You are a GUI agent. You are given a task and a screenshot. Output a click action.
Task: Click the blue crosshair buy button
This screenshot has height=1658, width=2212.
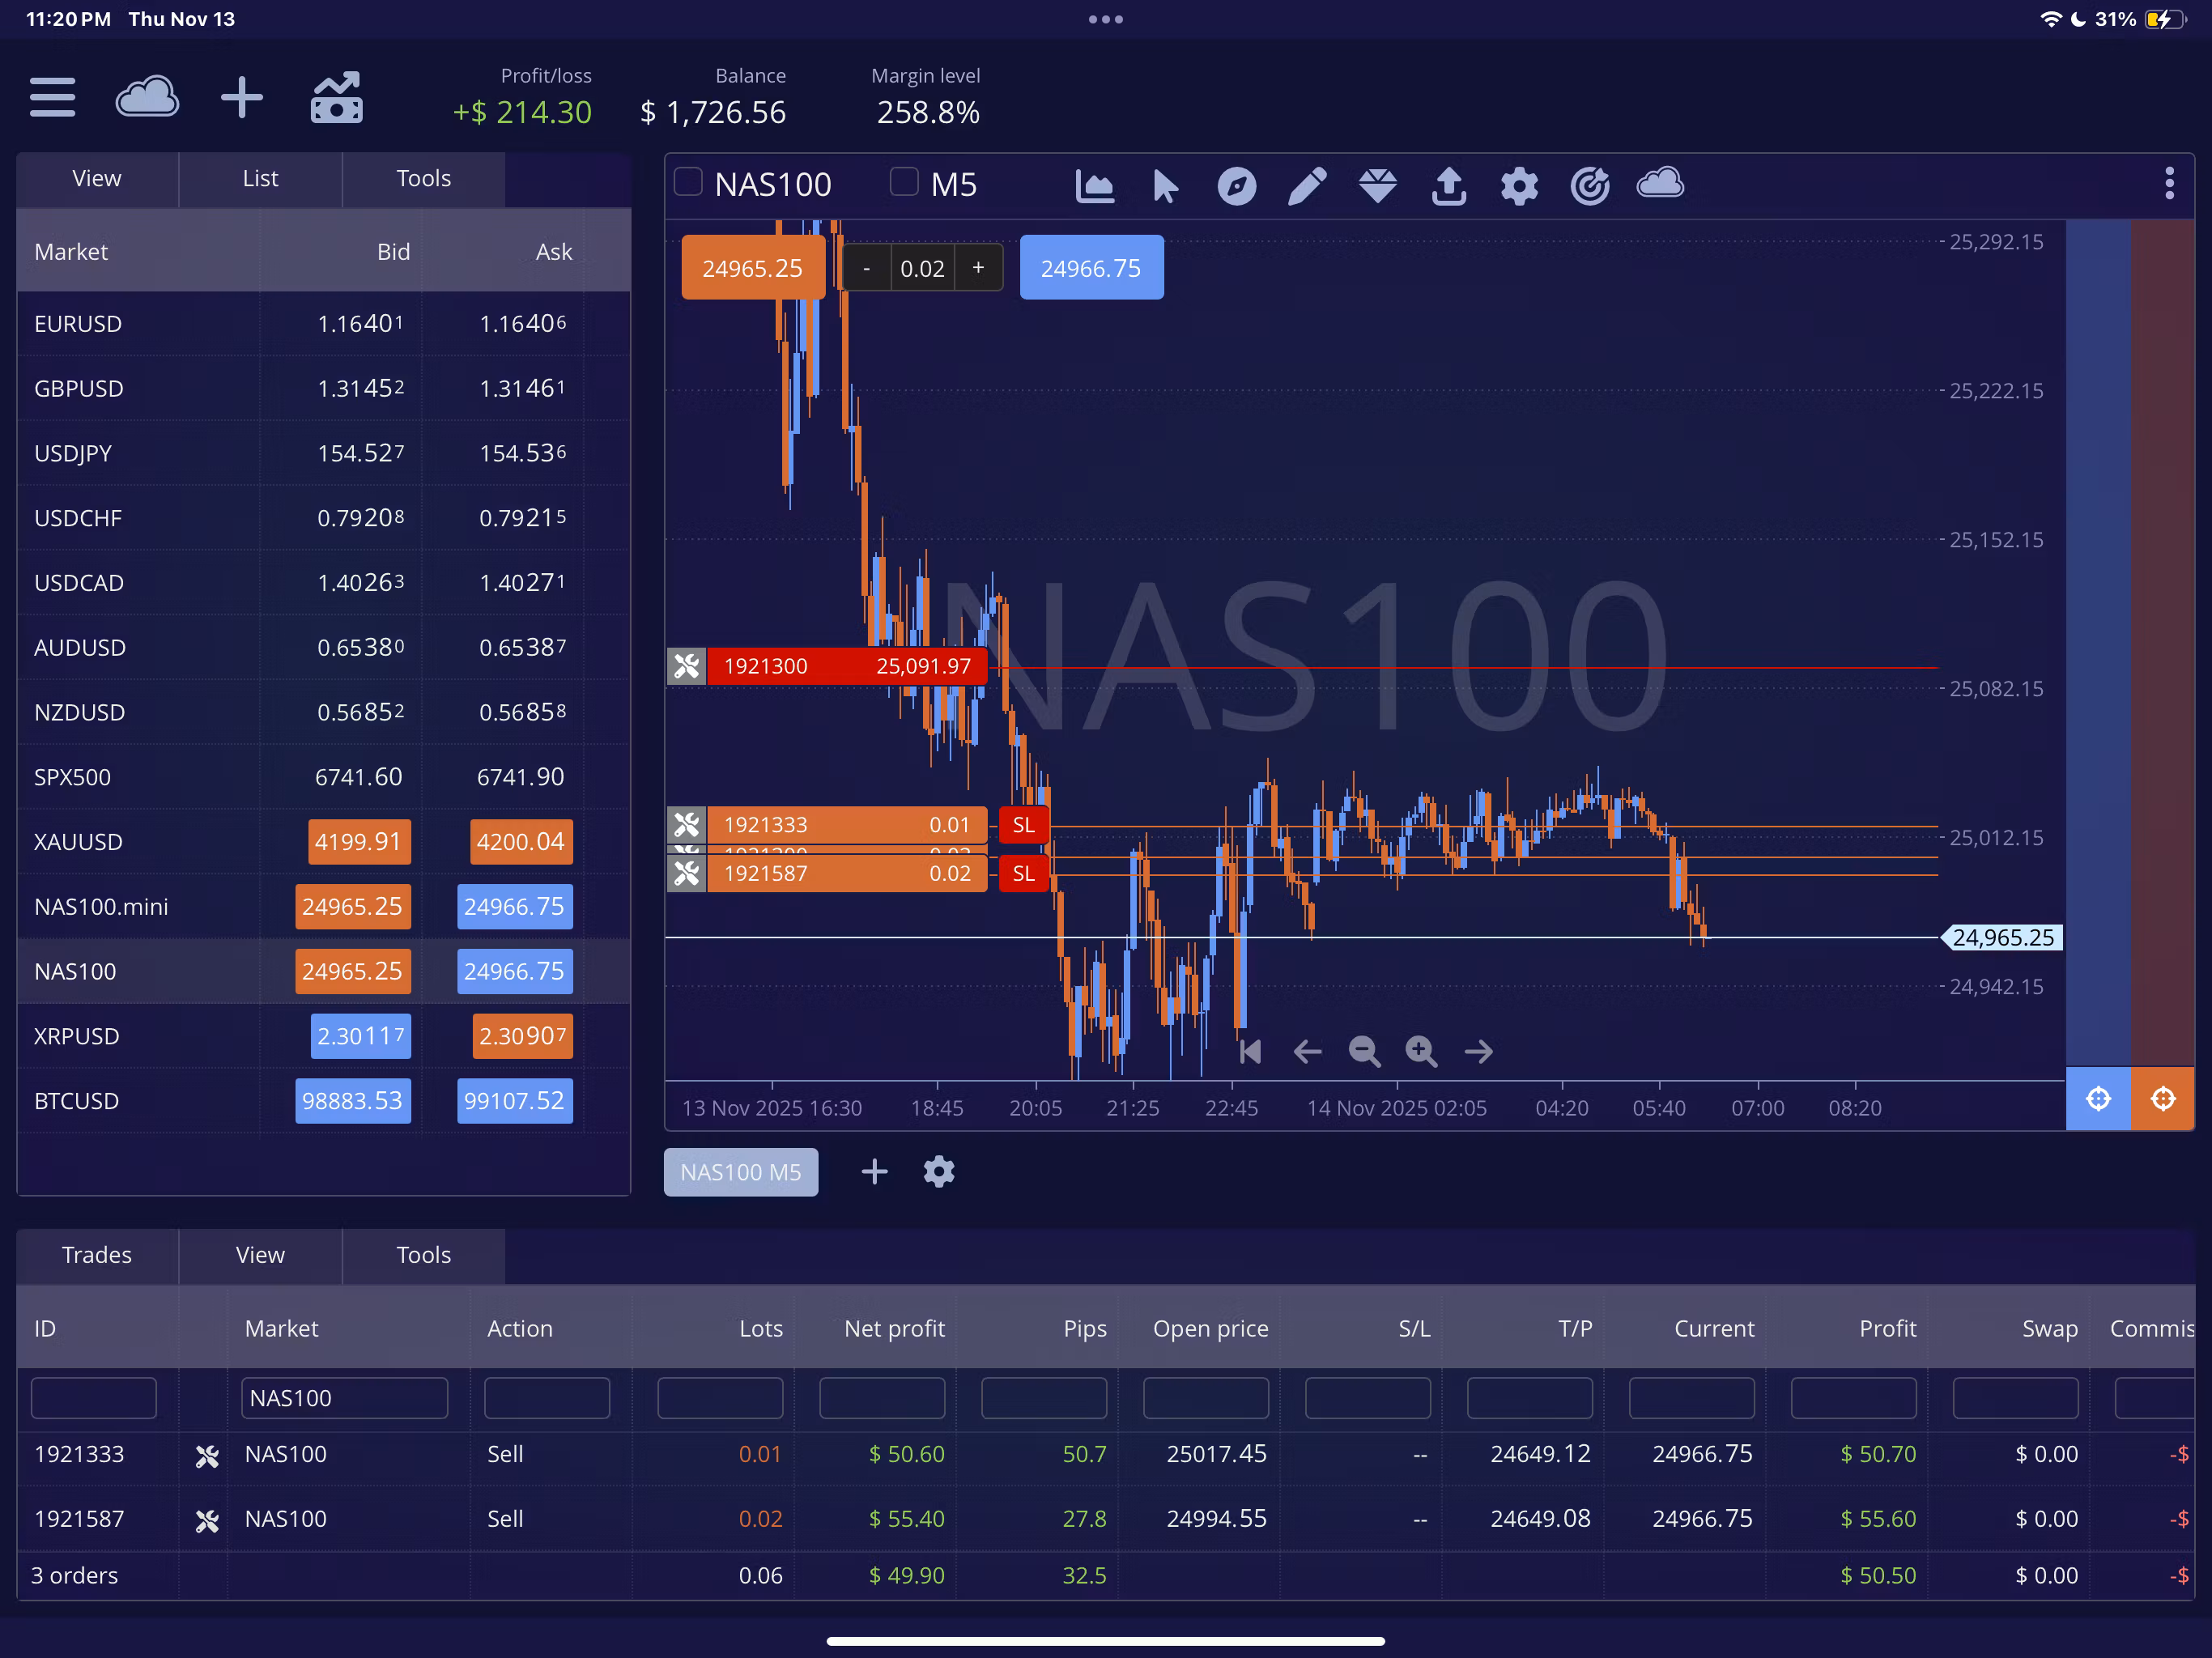click(2098, 1099)
